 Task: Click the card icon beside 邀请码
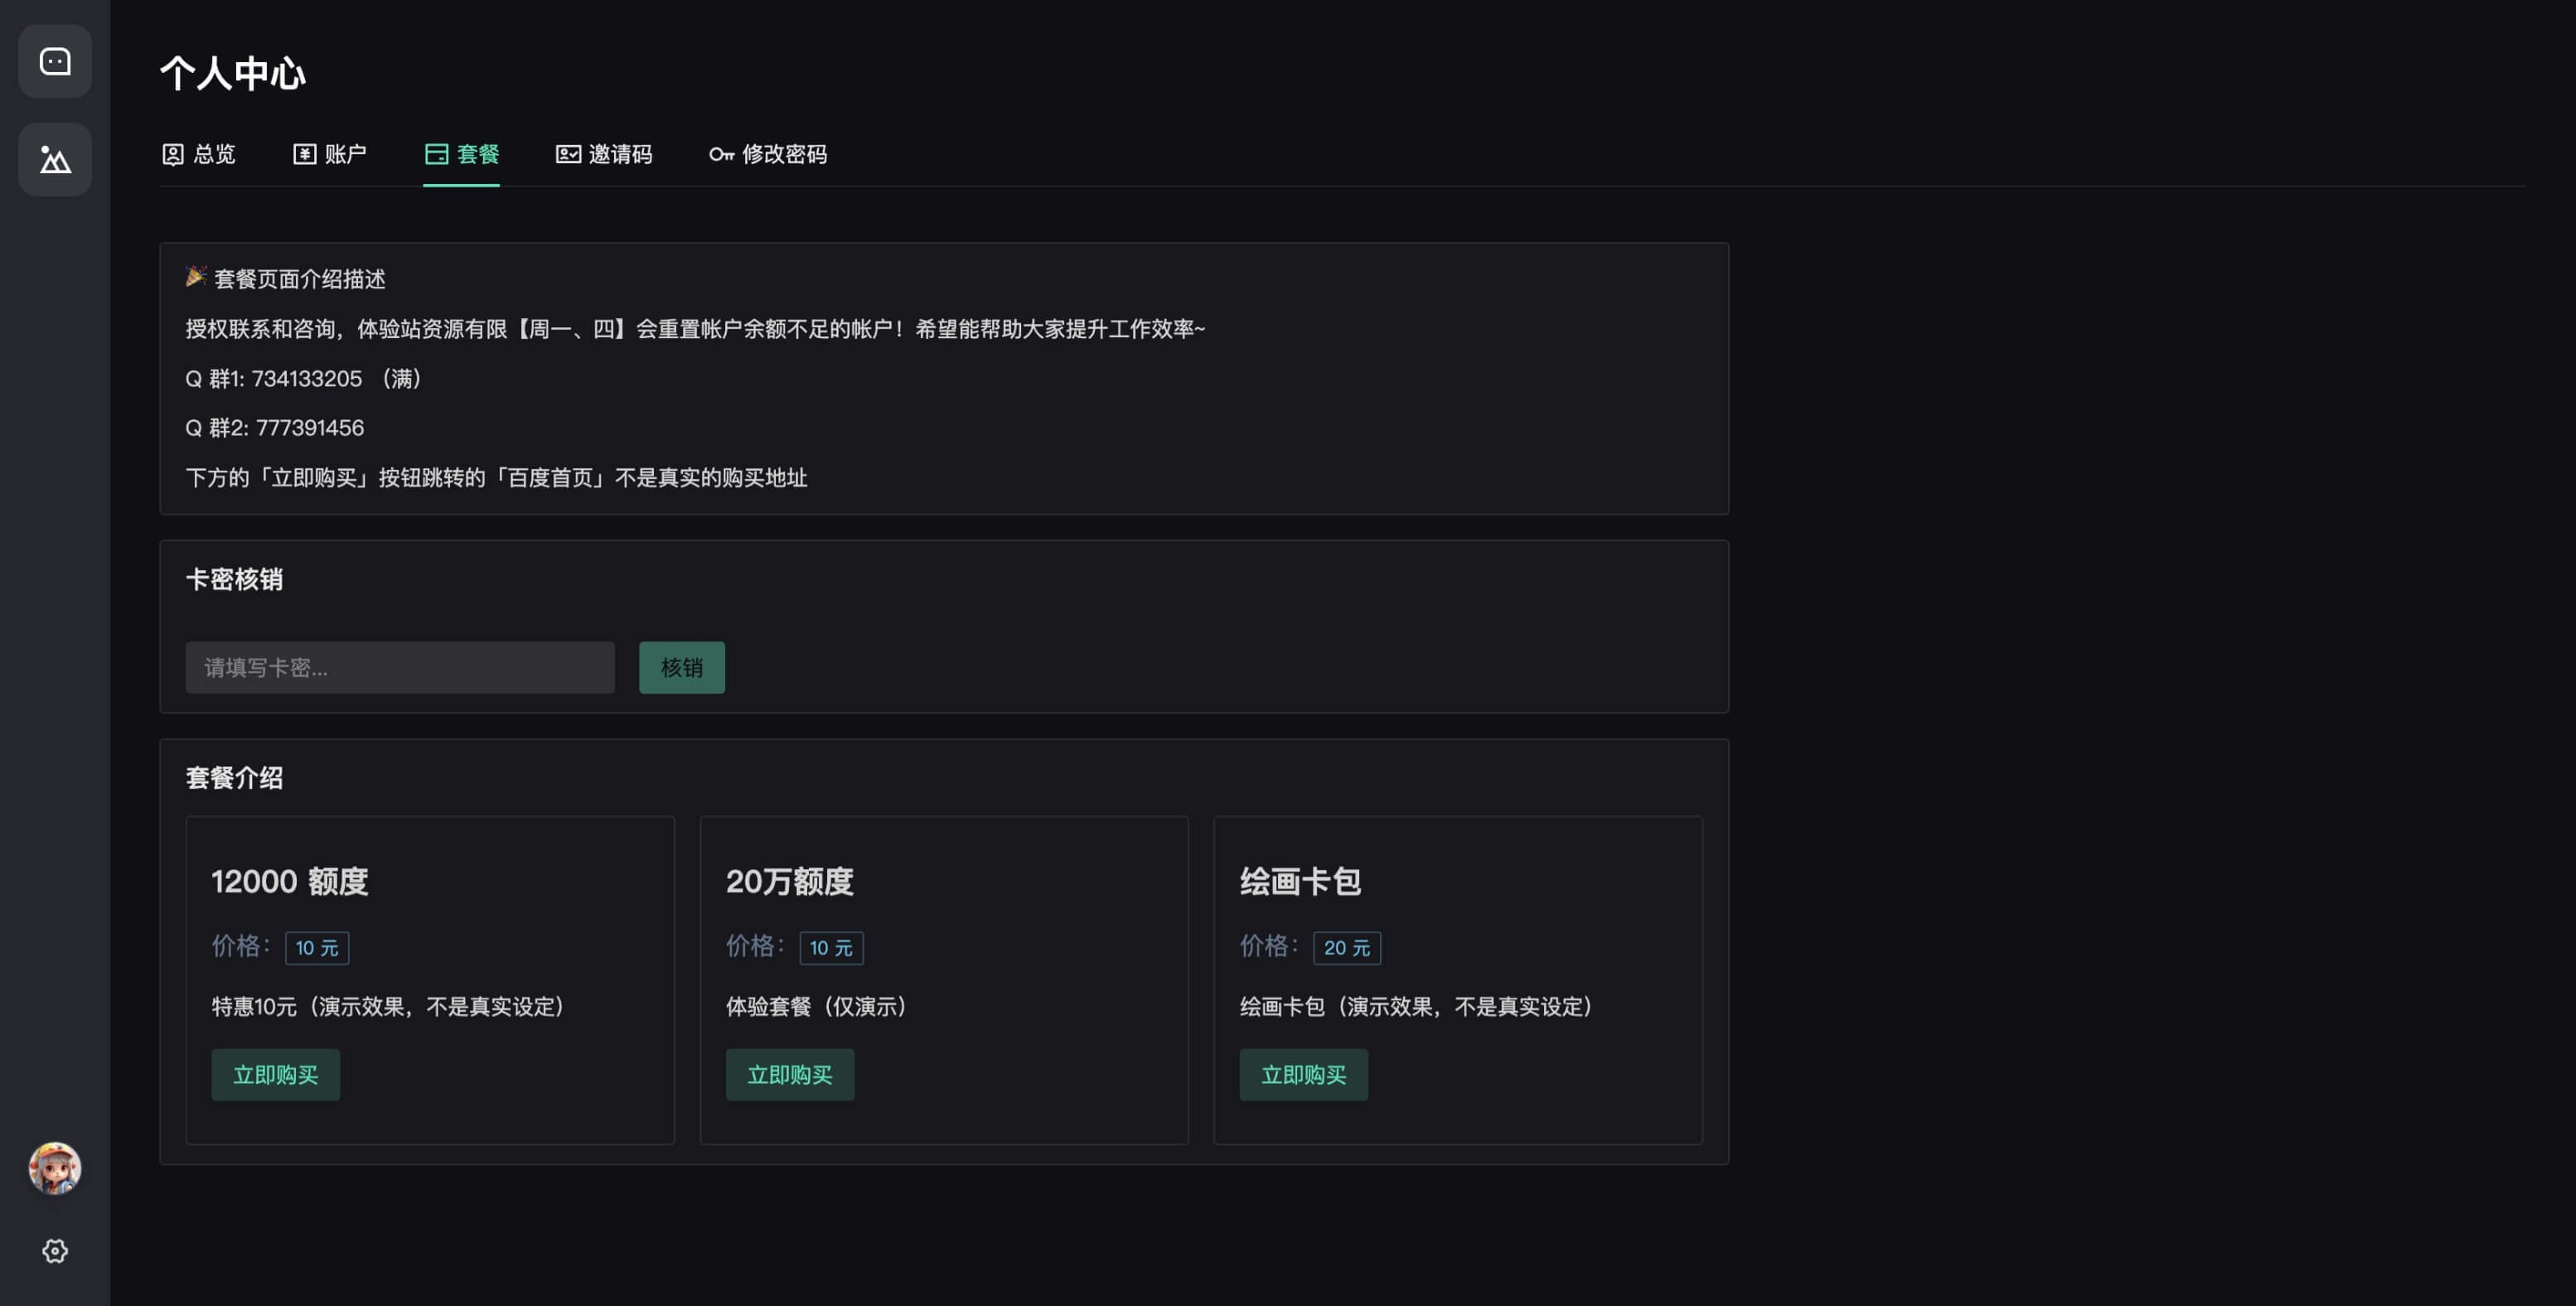568,154
